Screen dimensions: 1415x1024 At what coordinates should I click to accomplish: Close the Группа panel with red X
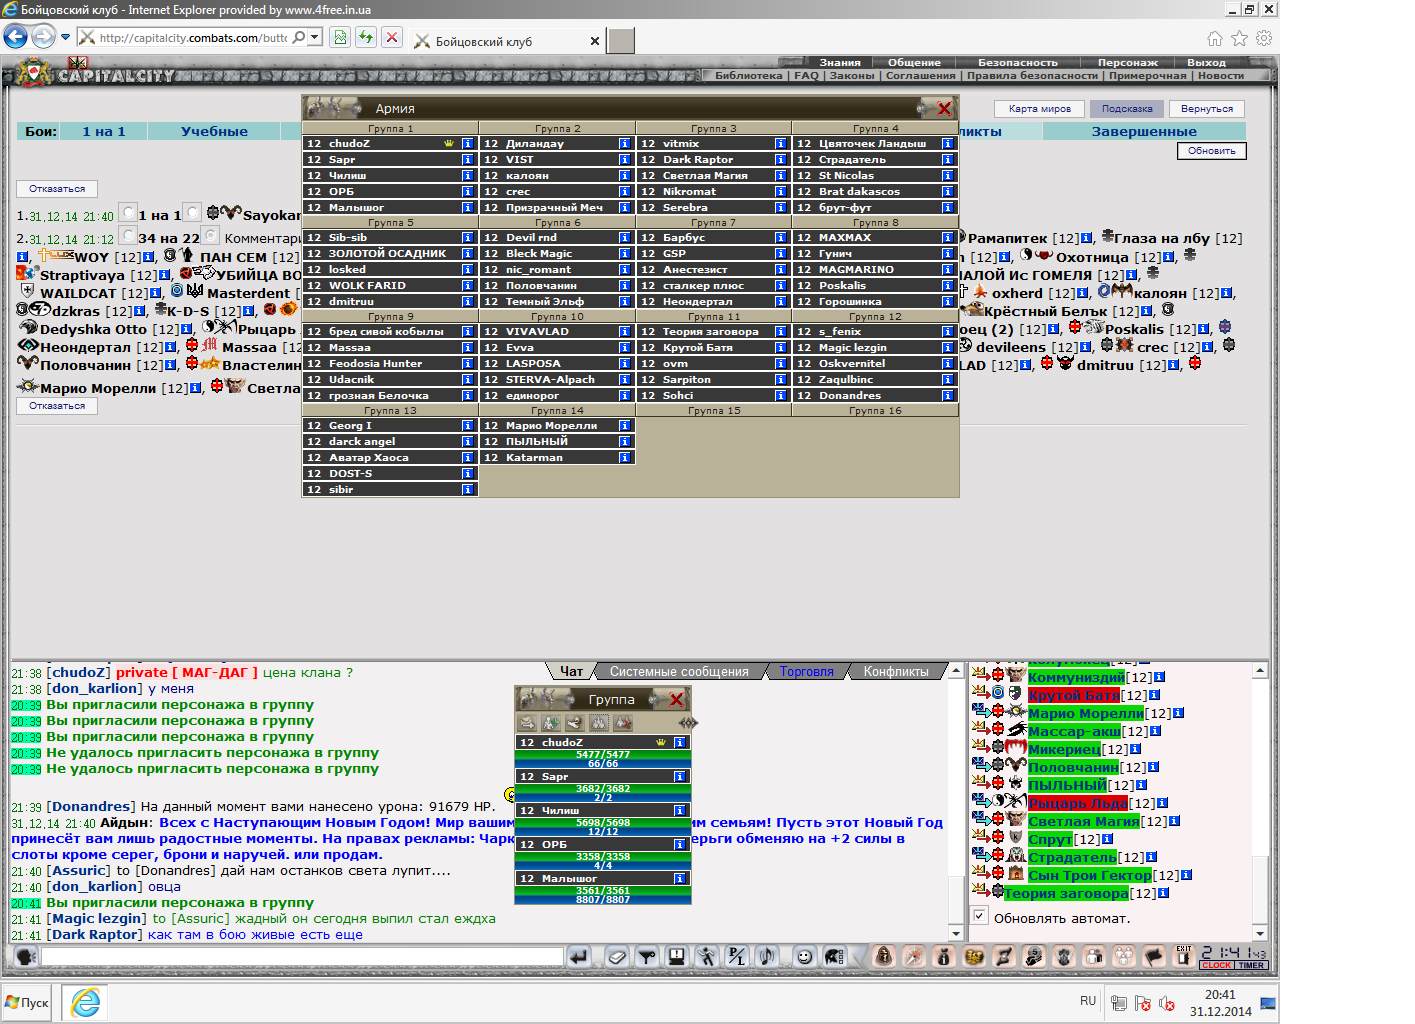click(676, 699)
